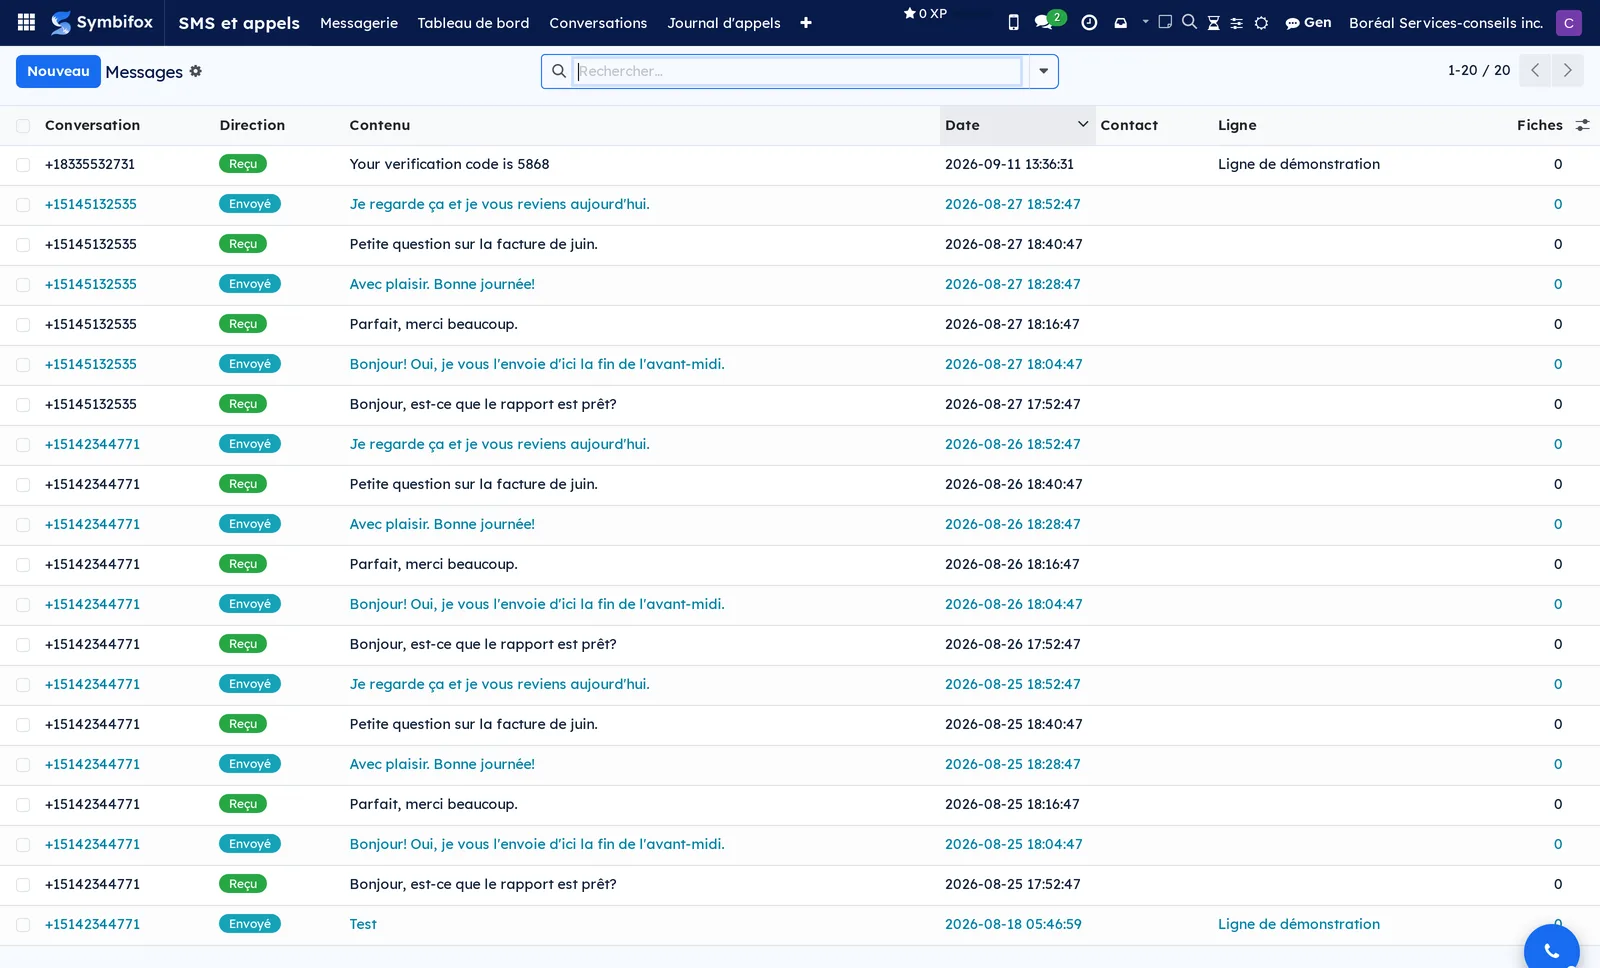Open conversation number in 2026-08-27 18:04:47 row
The image size is (1600, 968).
[91, 364]
